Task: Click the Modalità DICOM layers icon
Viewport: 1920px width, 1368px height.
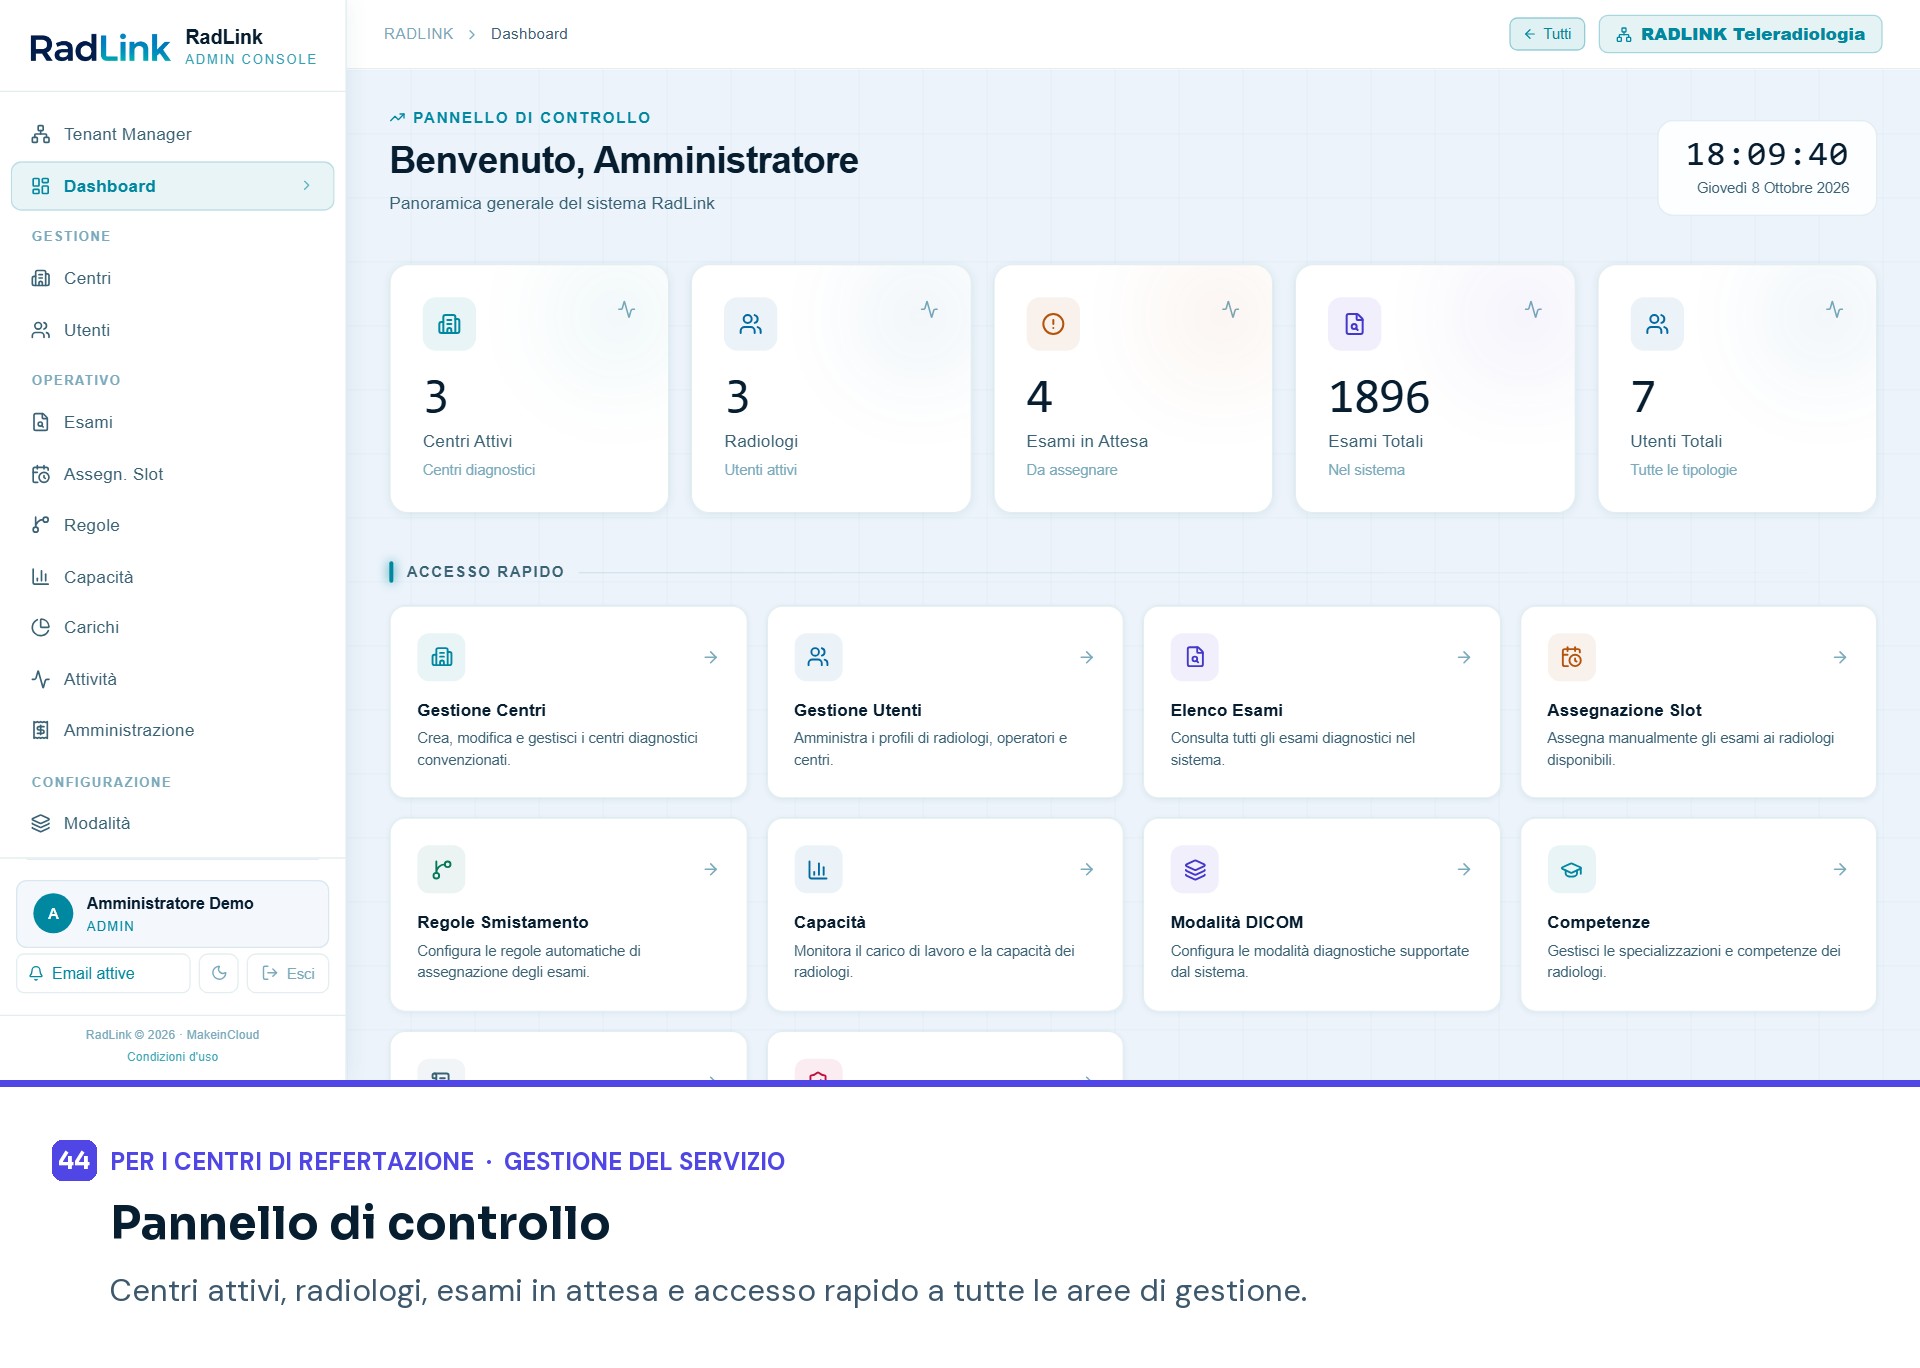Action: [1195, 869]
